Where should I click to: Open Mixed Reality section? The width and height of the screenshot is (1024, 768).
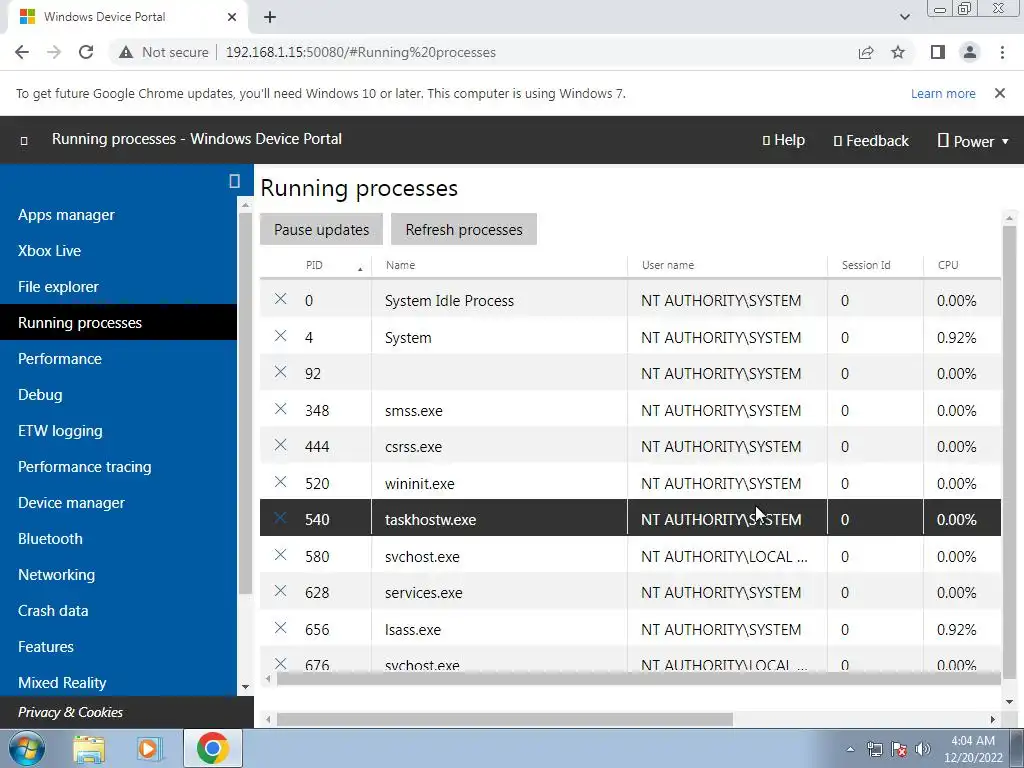[62, 682]
